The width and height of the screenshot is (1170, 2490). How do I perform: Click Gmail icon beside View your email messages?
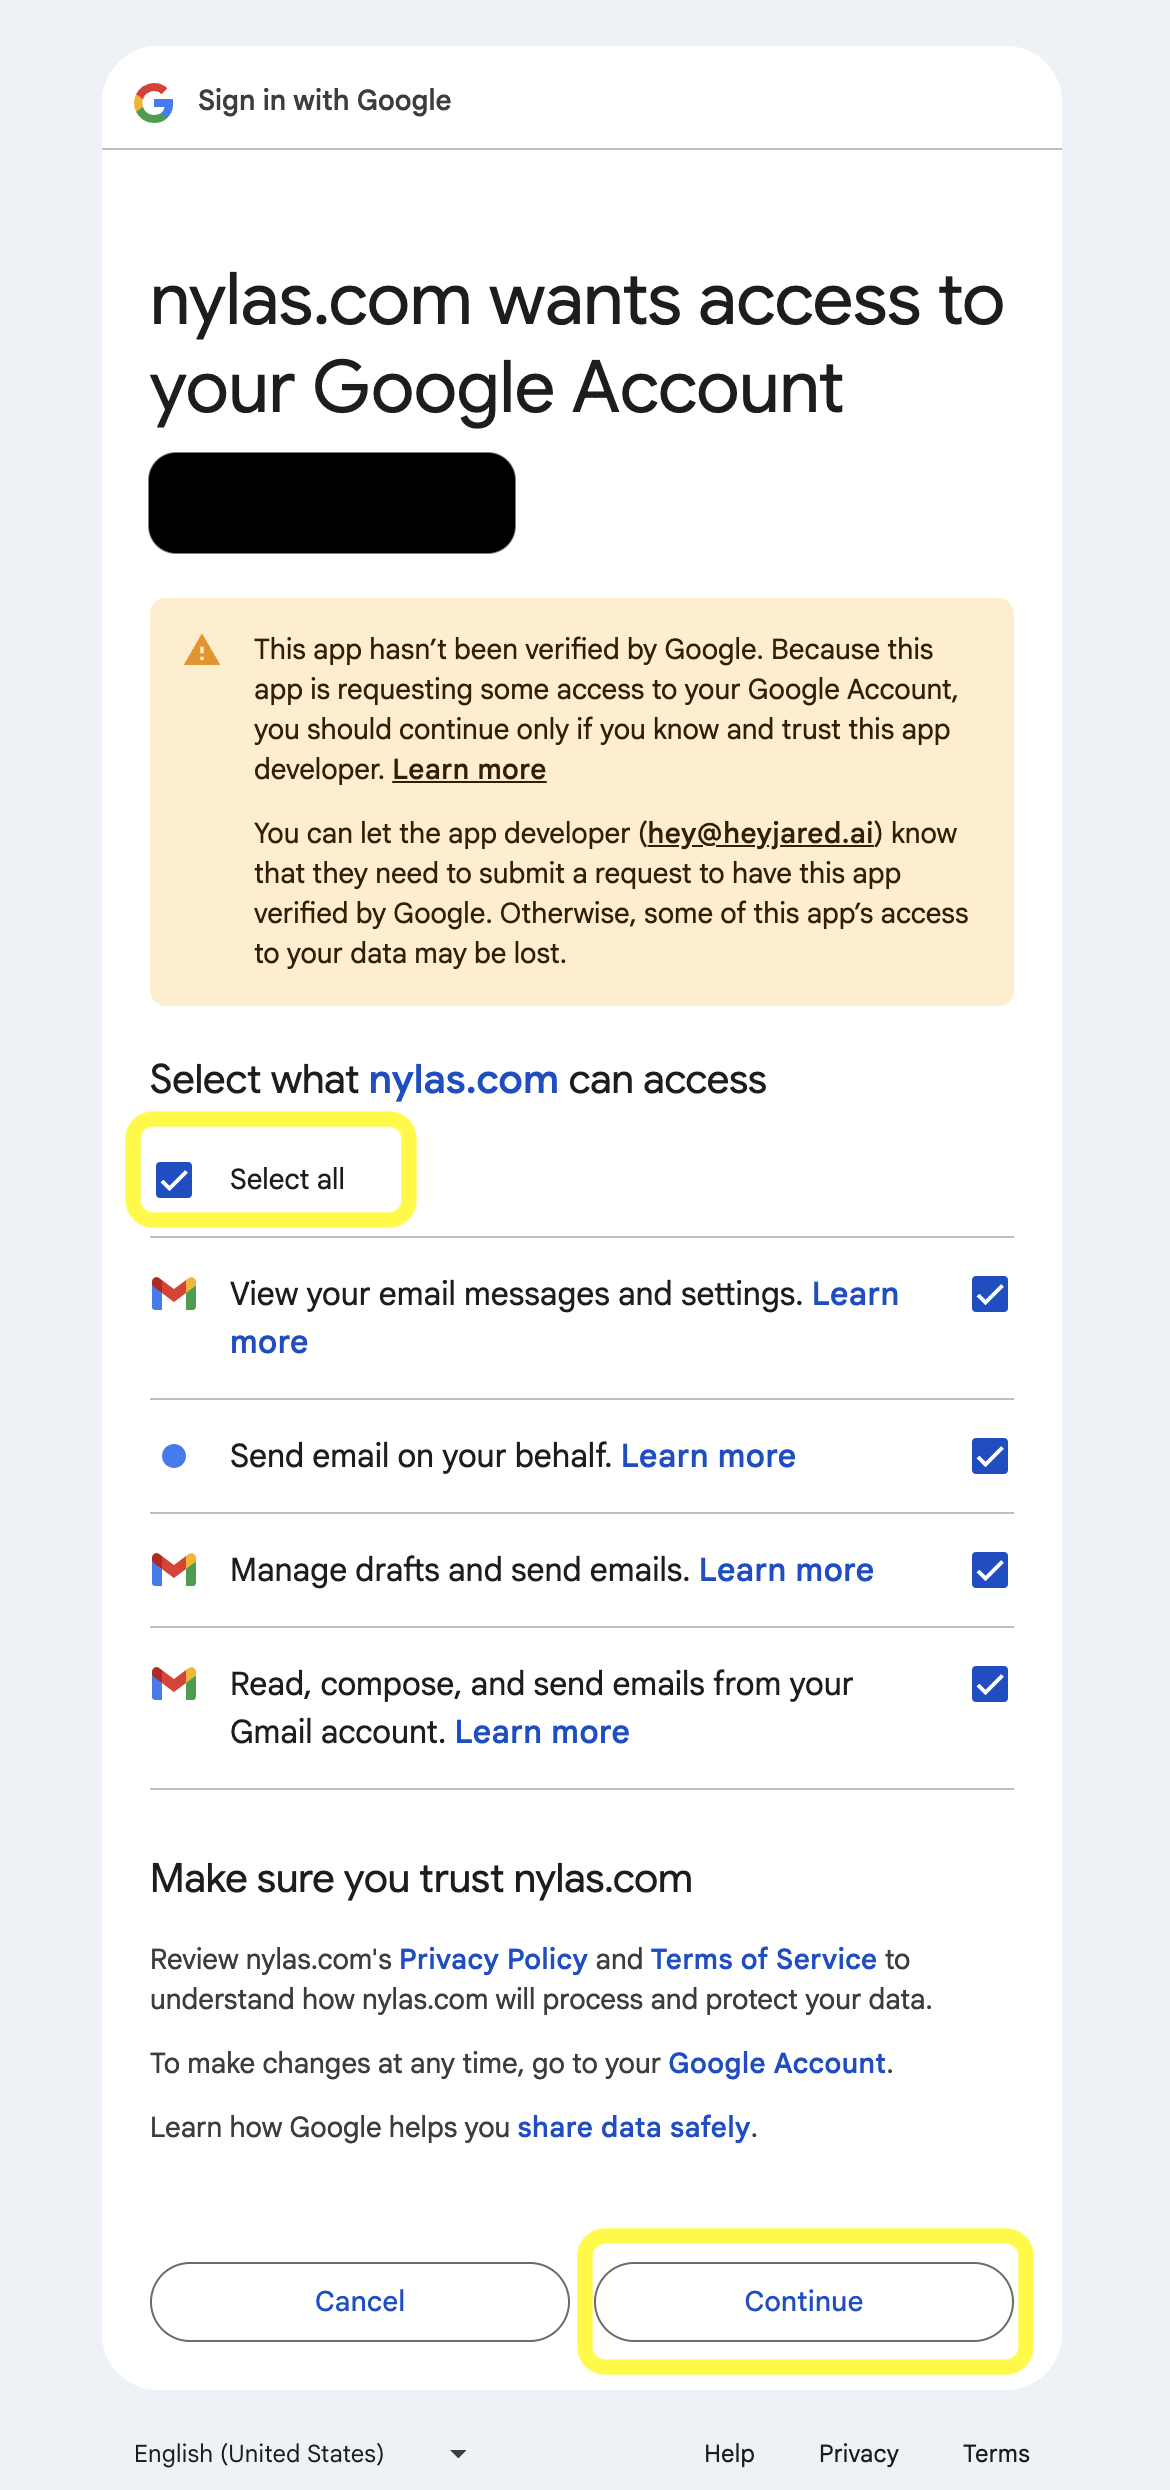pyautogui.click(x=174, y=1293)
